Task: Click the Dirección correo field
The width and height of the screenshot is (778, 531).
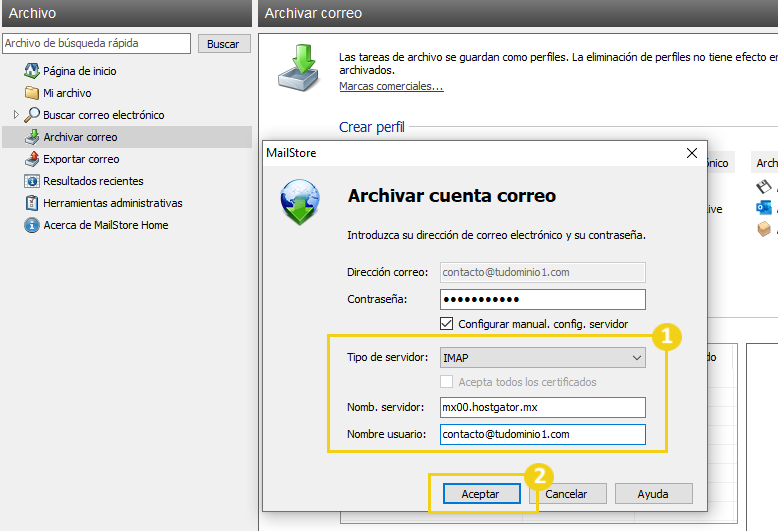Action: (543, 272)
